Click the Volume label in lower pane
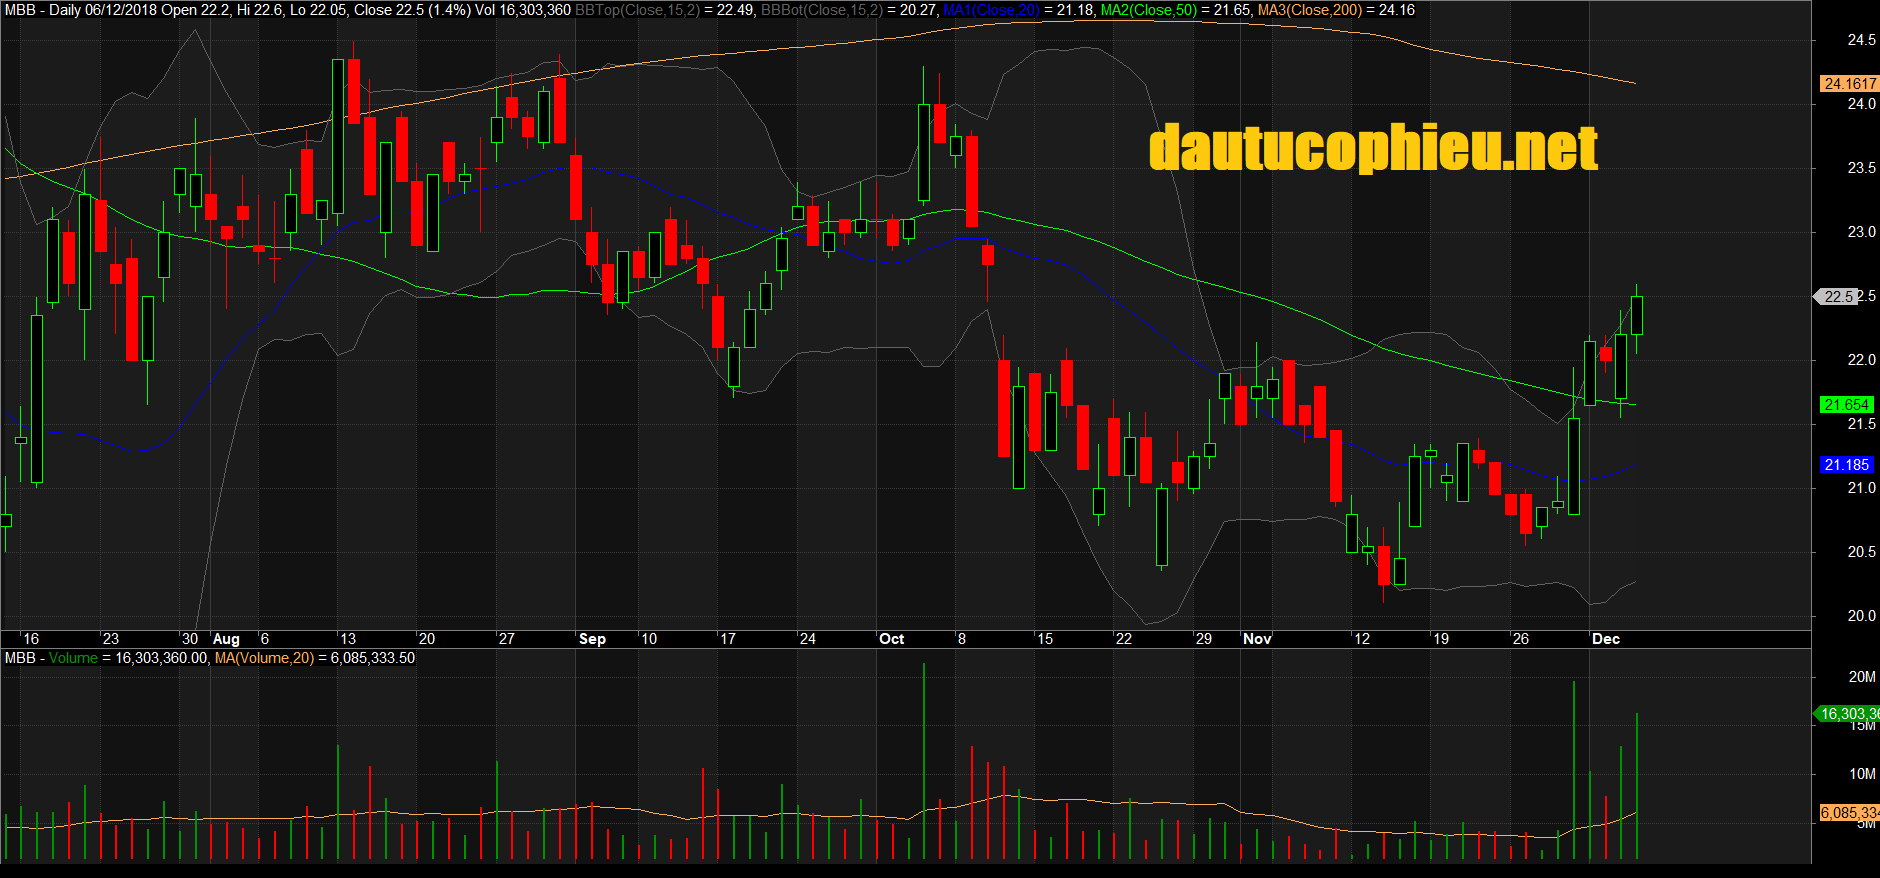The image size is (1880, 878). (73, 658)
